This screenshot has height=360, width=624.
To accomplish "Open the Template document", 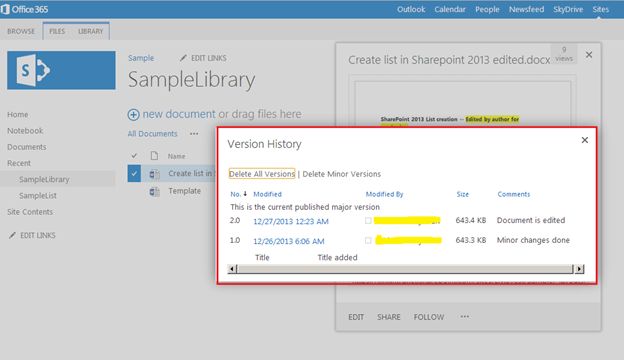I will pos(184,191).
